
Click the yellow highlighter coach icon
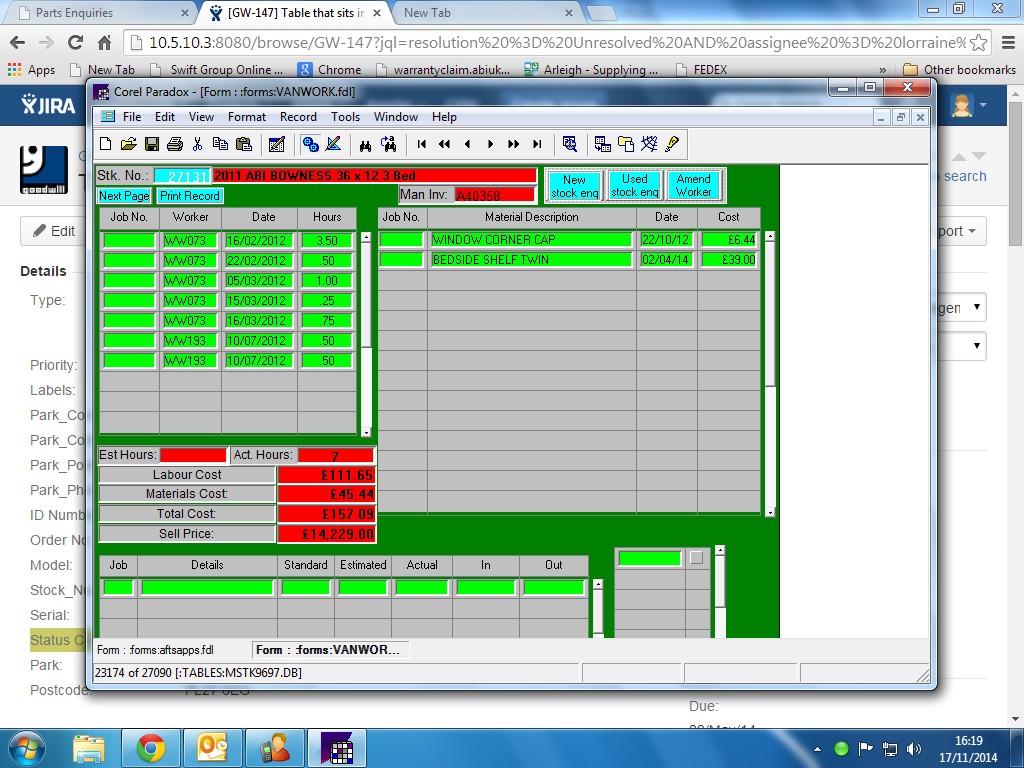pyautogui.click(x=672, y=144)
